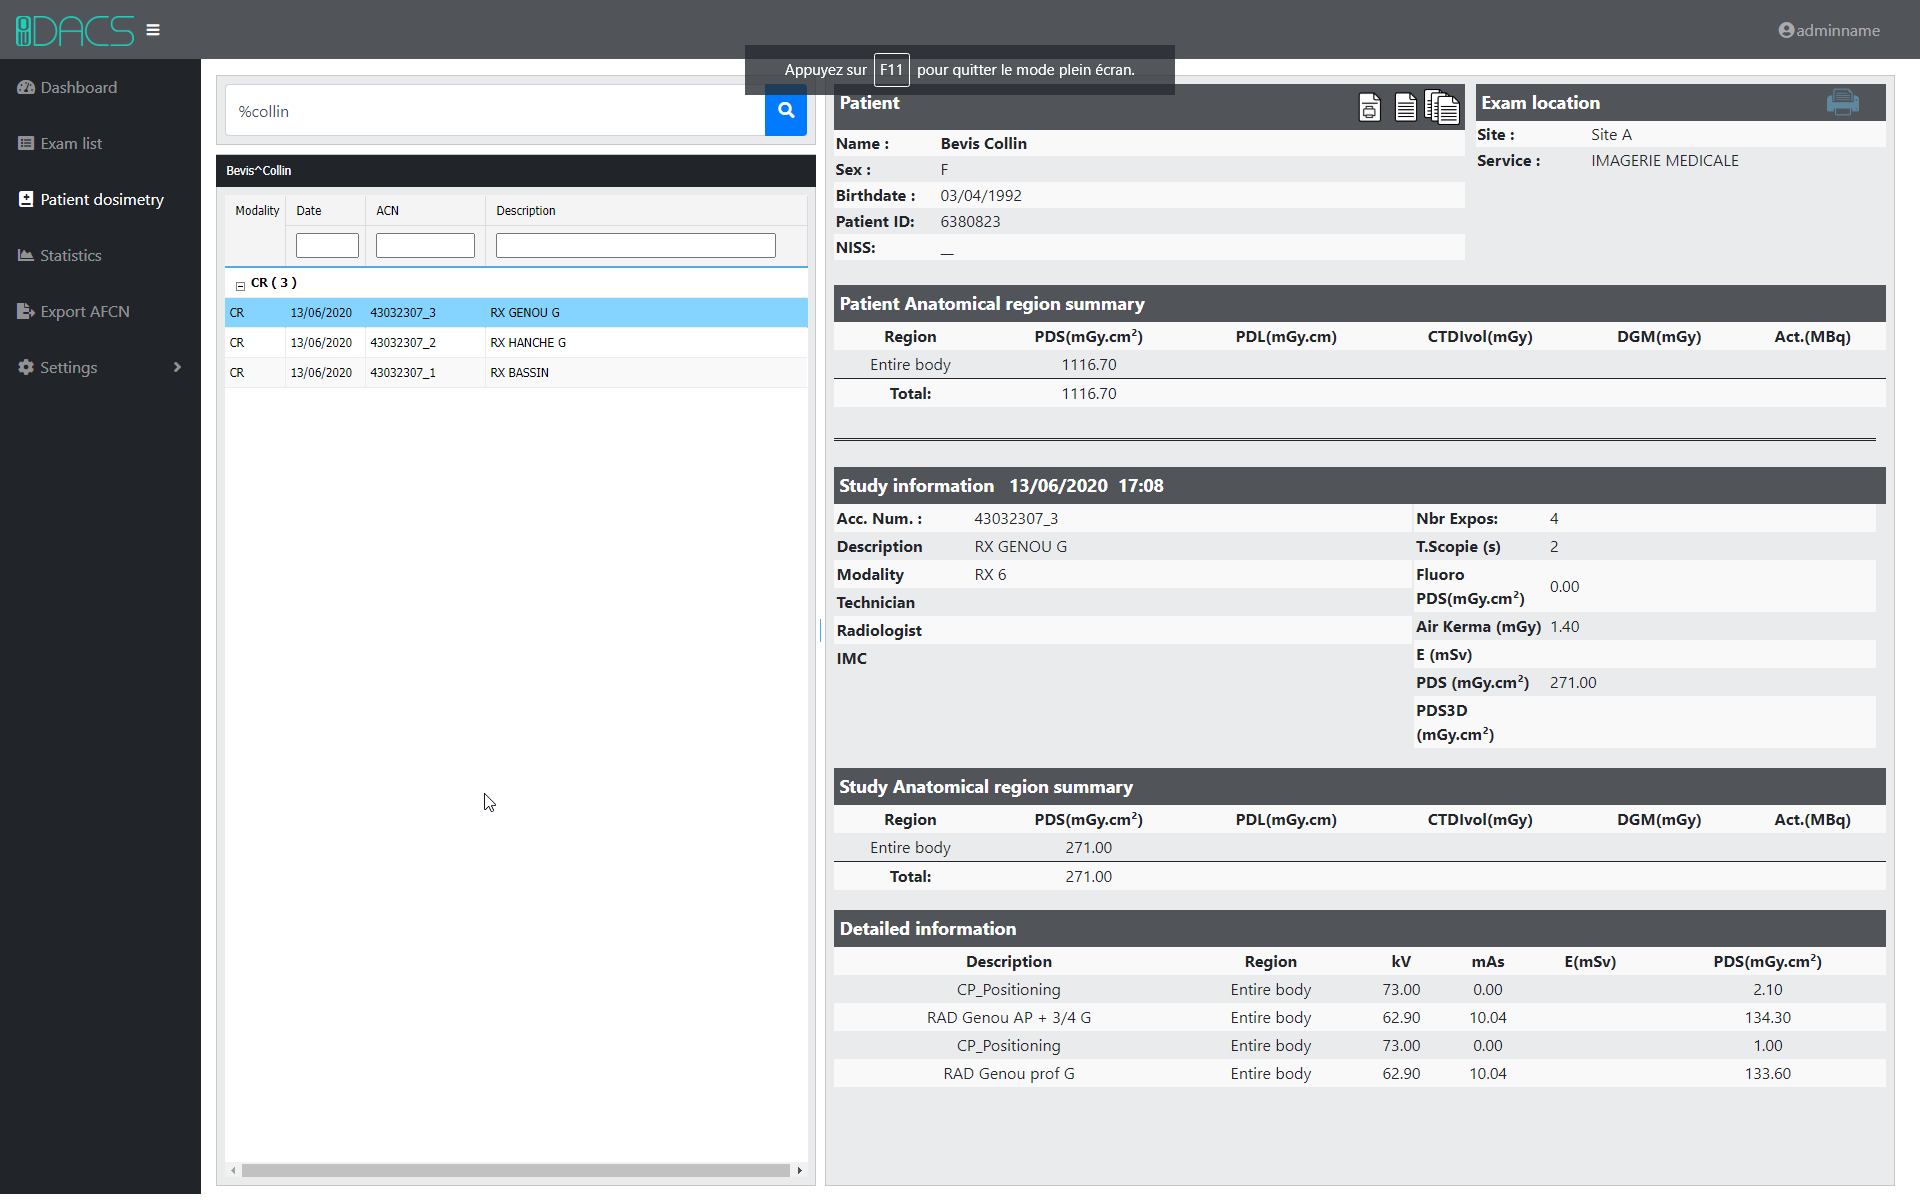Click the Date filter input box
1920x1200 pixels.
327,245
